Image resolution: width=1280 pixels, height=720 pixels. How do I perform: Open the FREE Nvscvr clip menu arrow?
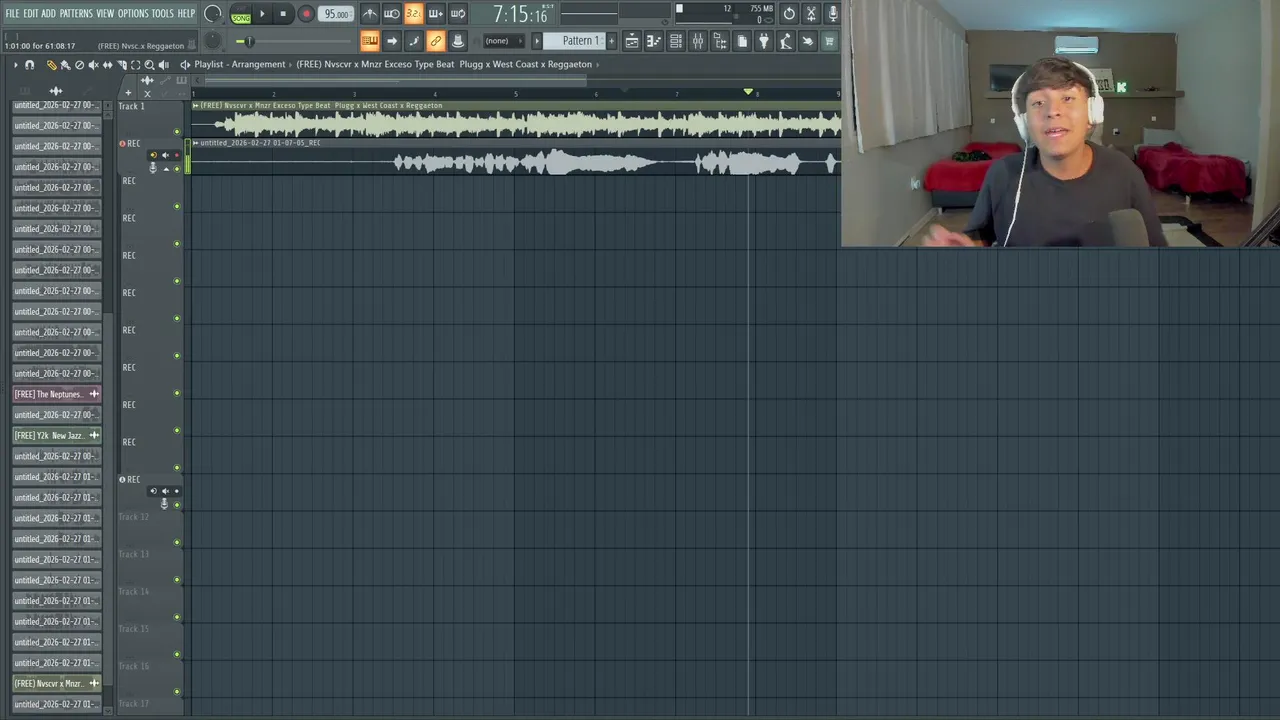coord(195,105)
